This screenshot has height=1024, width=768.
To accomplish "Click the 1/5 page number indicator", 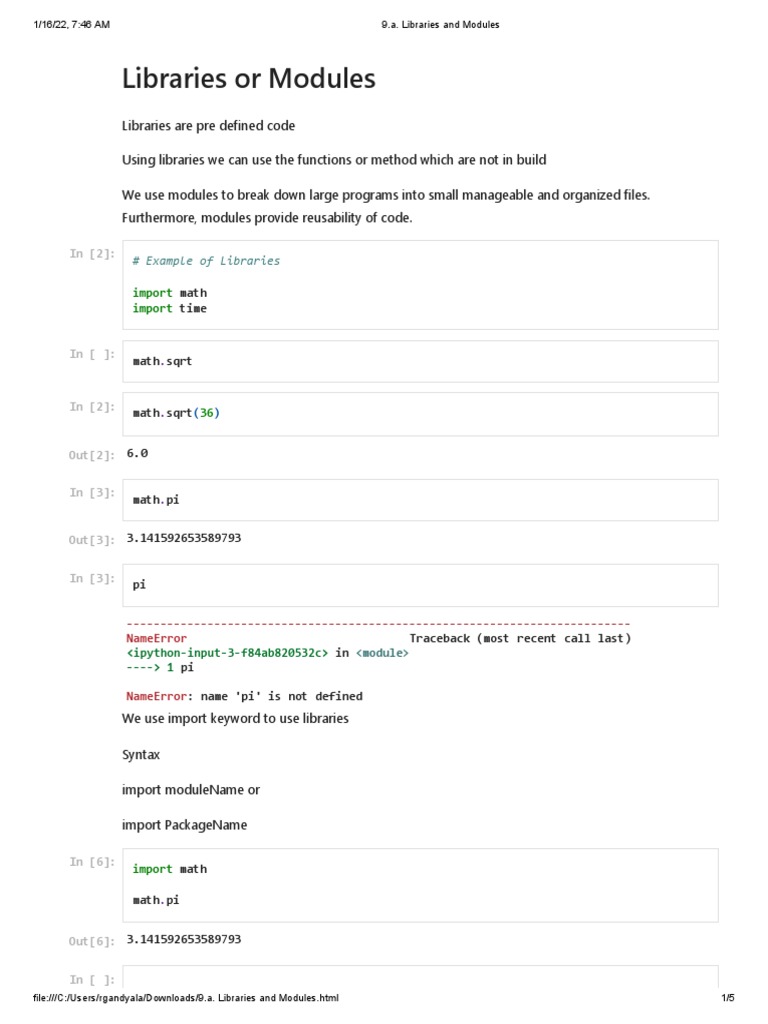I will click(x=727, y=998).
